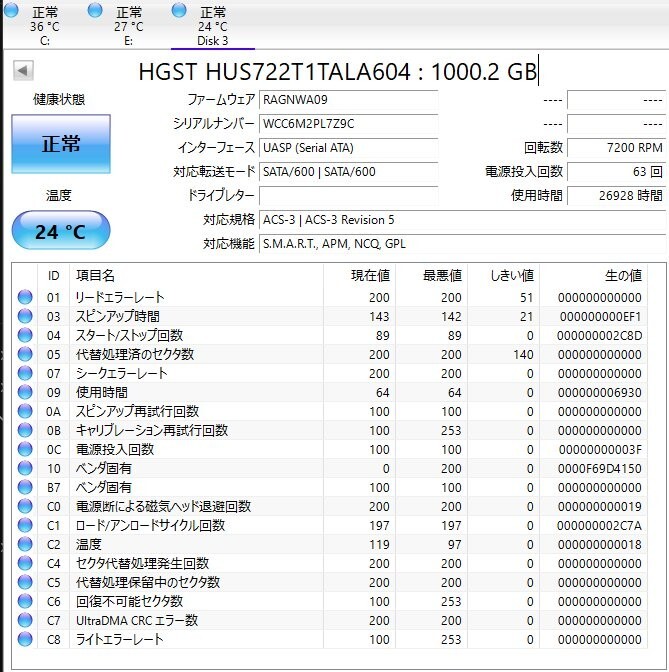Viewport: 669px width, 672px height.
Task: Click the ID column header
Action: (x=54, y=276)
